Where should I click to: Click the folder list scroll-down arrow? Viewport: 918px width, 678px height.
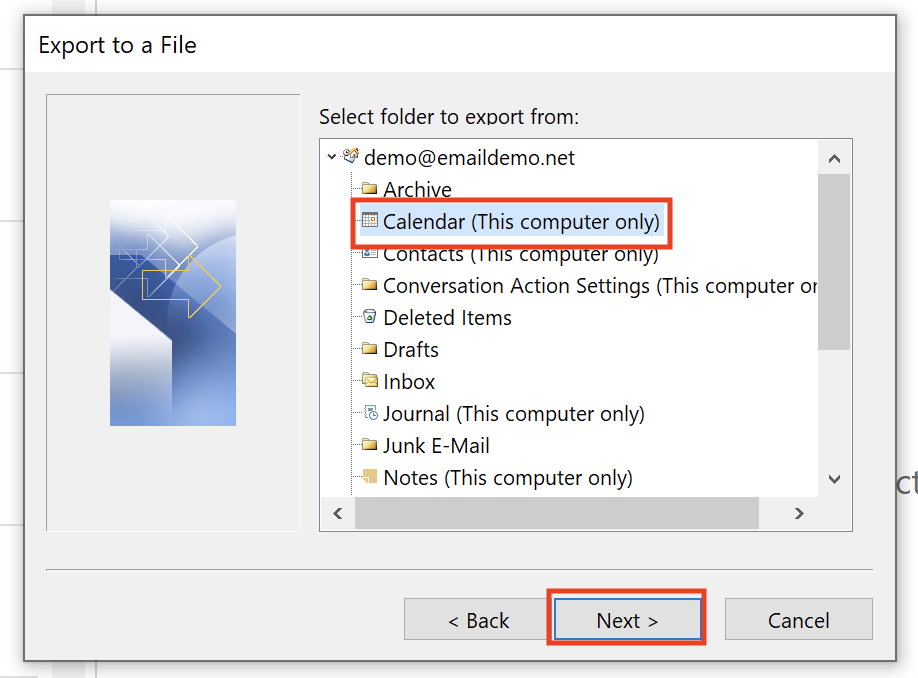[834, 480]
